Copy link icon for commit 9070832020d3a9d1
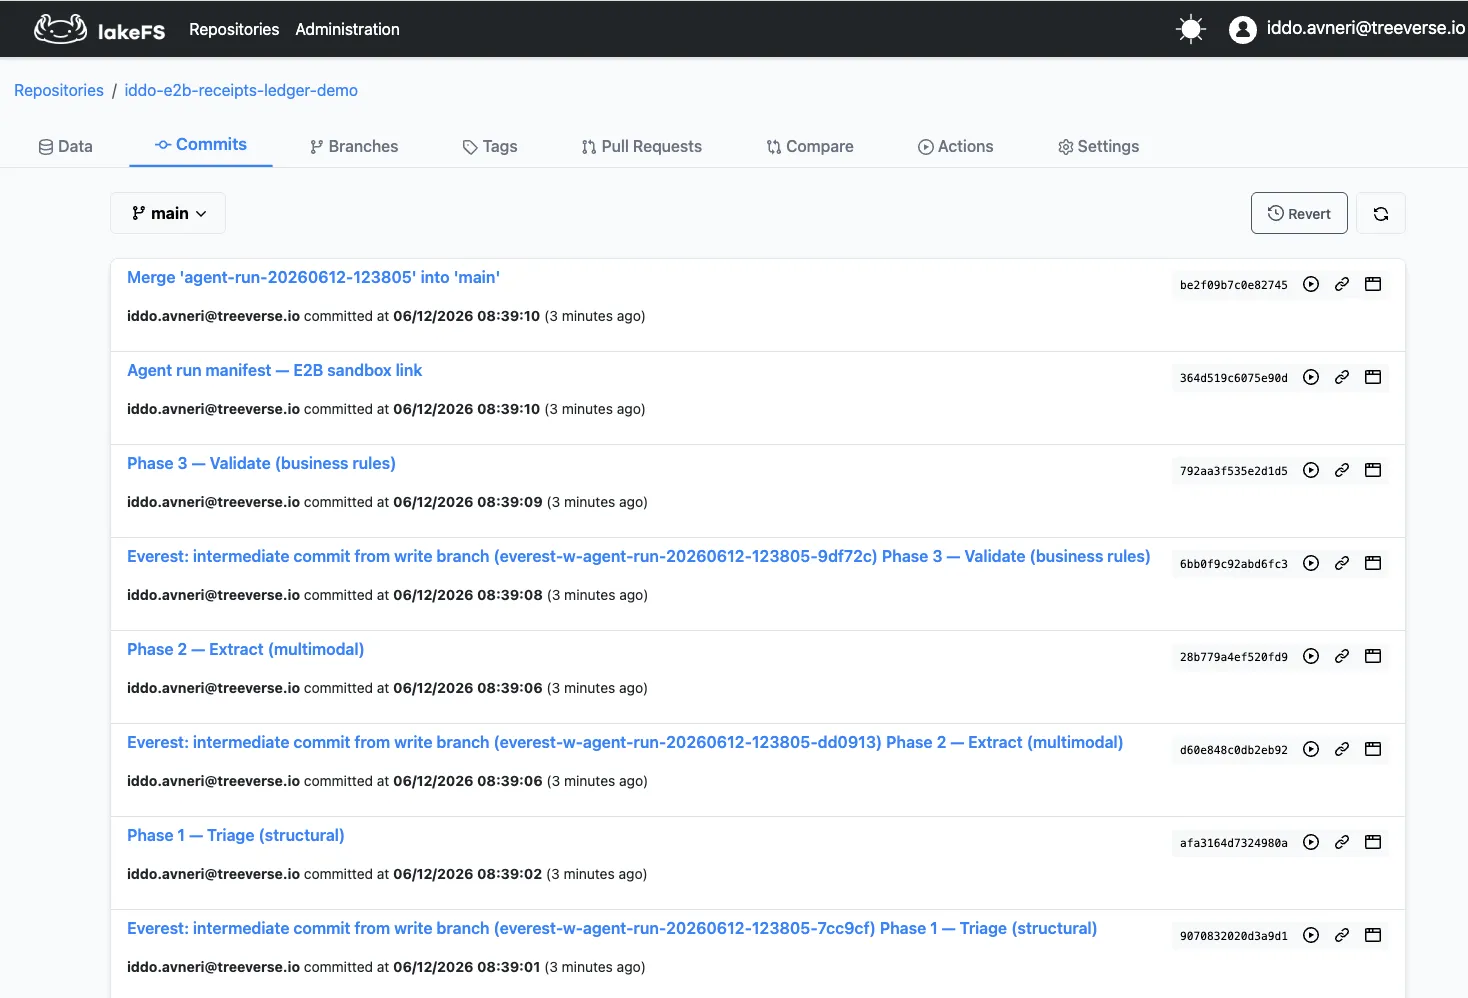Image resolution: width=1468 pixels, height=998 pixels. tap(1342, 935)
